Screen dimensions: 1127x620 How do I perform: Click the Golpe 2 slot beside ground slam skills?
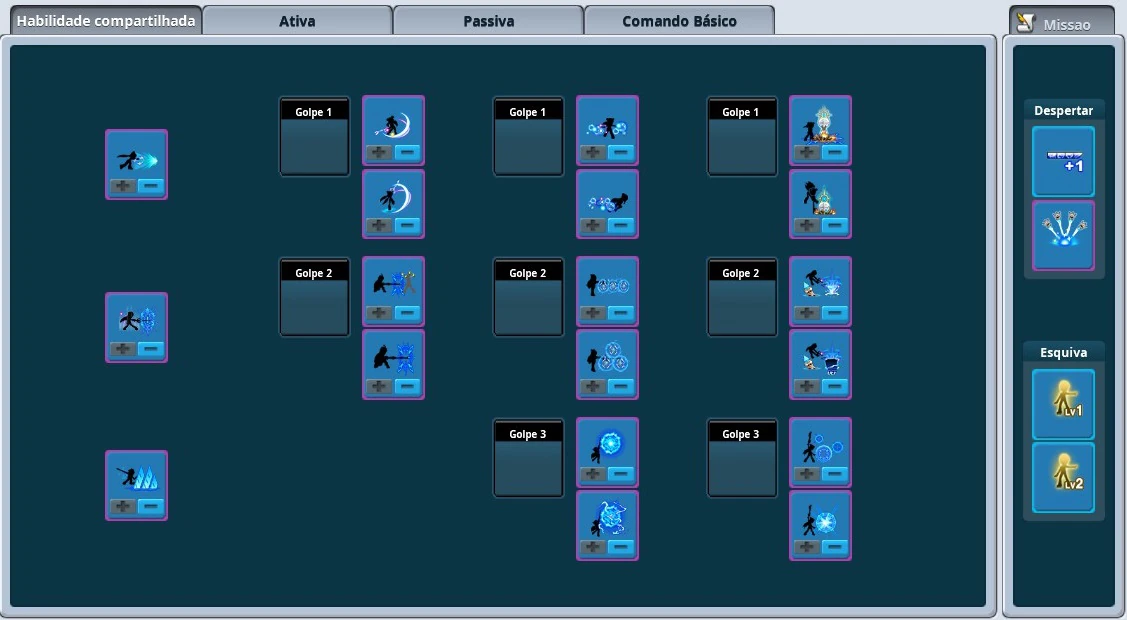pos(742,297)
